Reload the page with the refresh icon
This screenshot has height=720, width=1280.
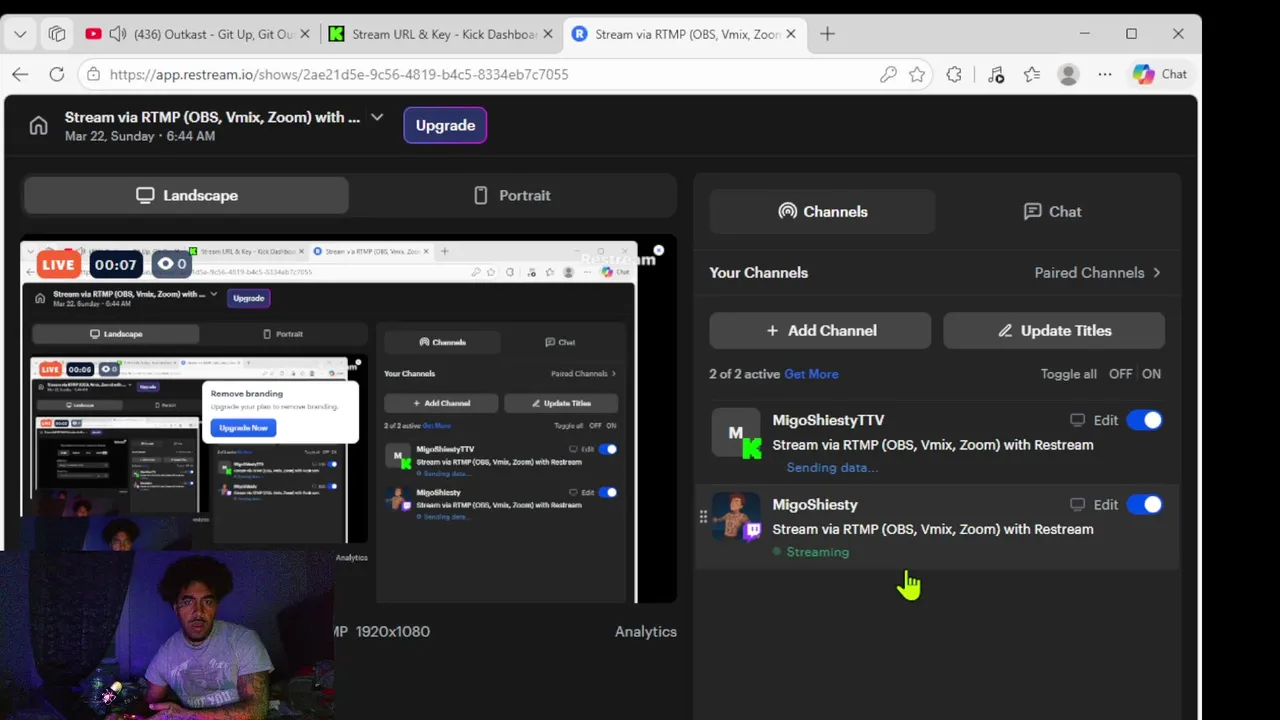tap(57, 74)
